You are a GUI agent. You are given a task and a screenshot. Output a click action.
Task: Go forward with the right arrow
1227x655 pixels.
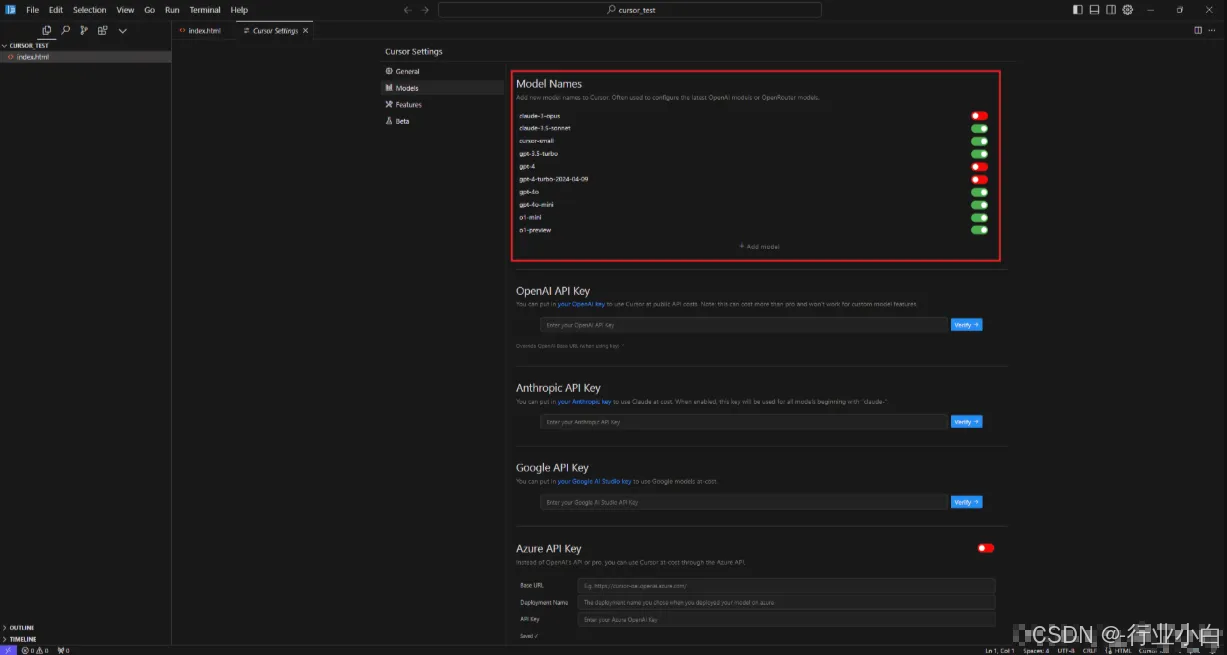click(426, 10)
